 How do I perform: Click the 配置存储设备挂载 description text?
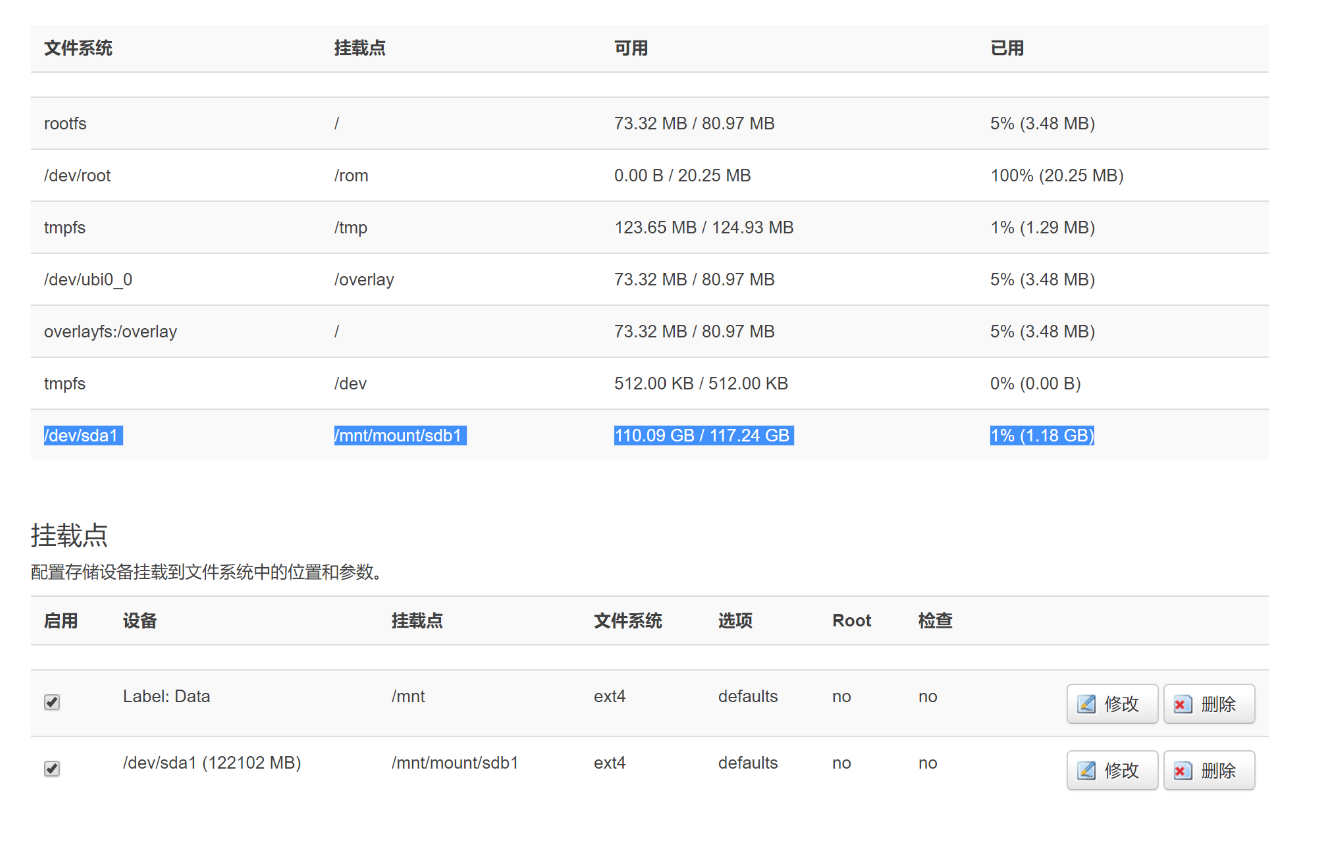click(207, 573)
